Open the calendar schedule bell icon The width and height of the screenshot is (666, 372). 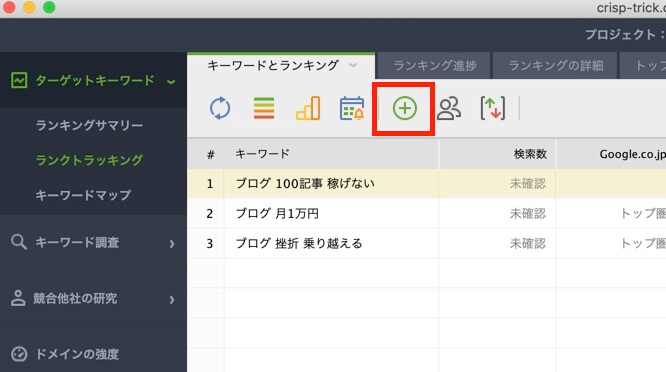point(352,108)
